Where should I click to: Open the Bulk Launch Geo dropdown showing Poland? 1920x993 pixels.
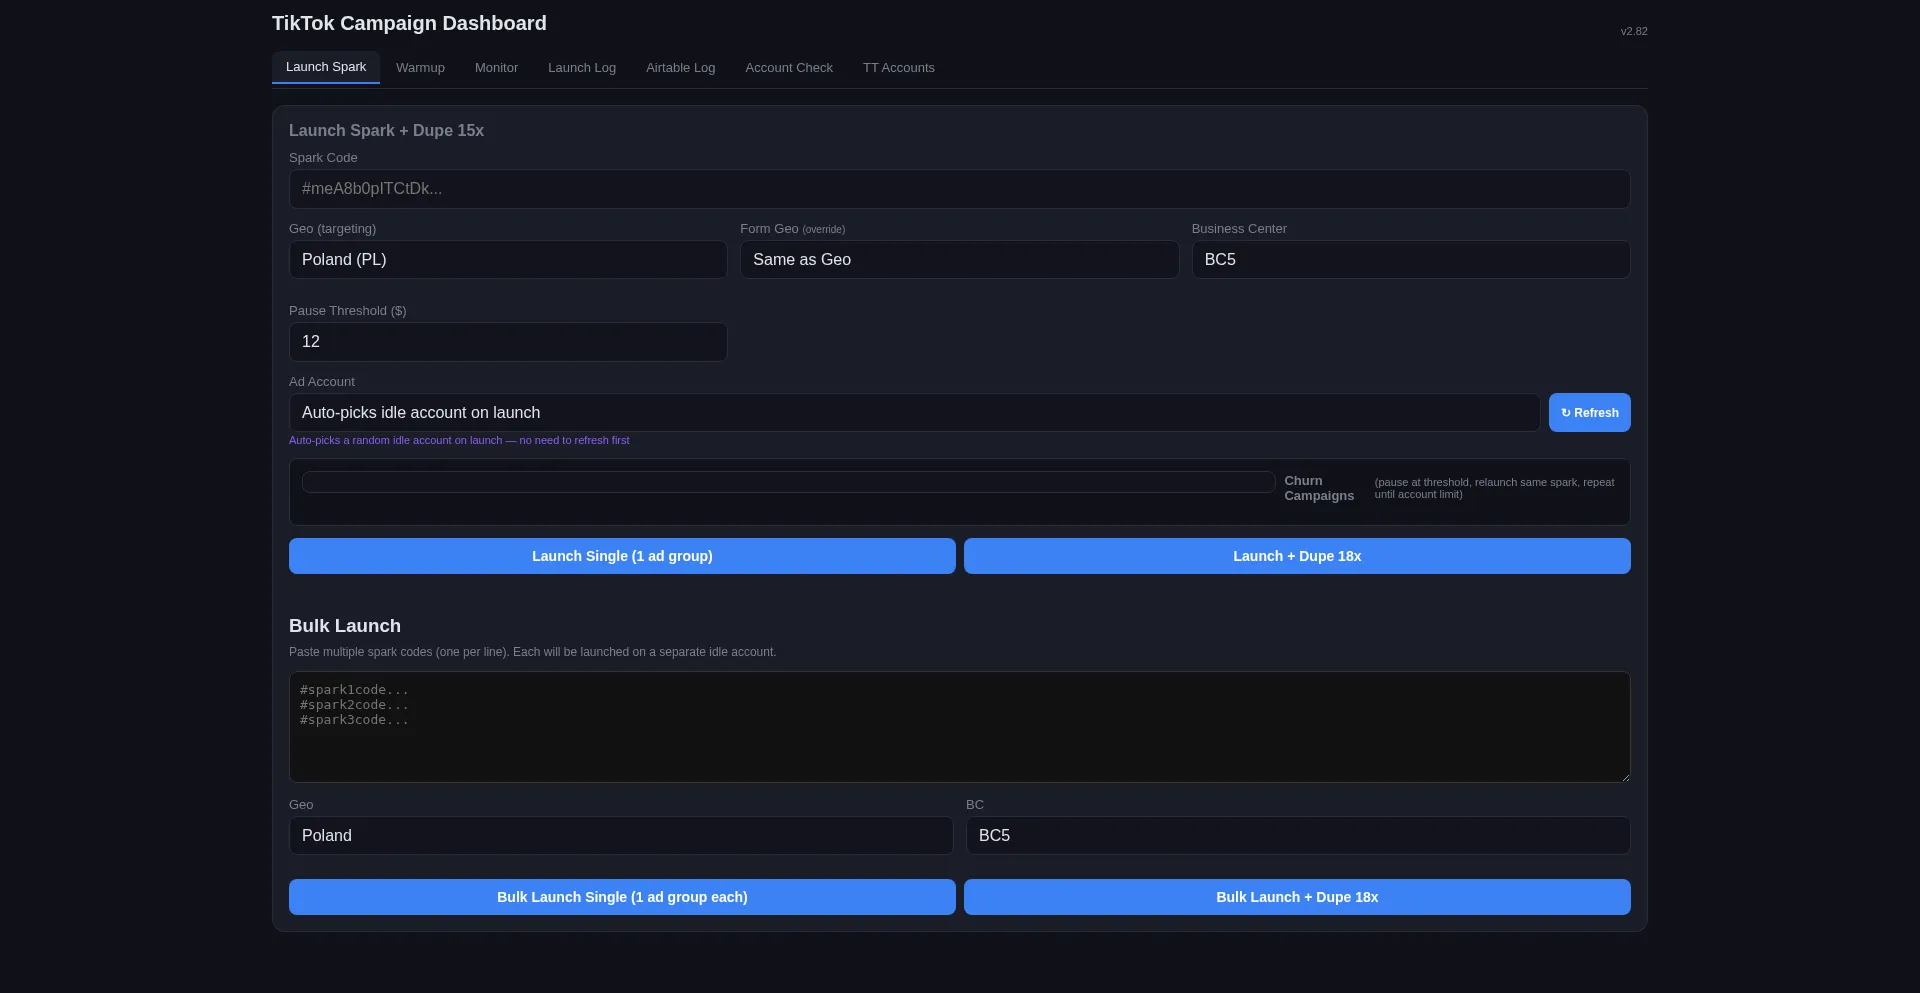tap(621, 836)
